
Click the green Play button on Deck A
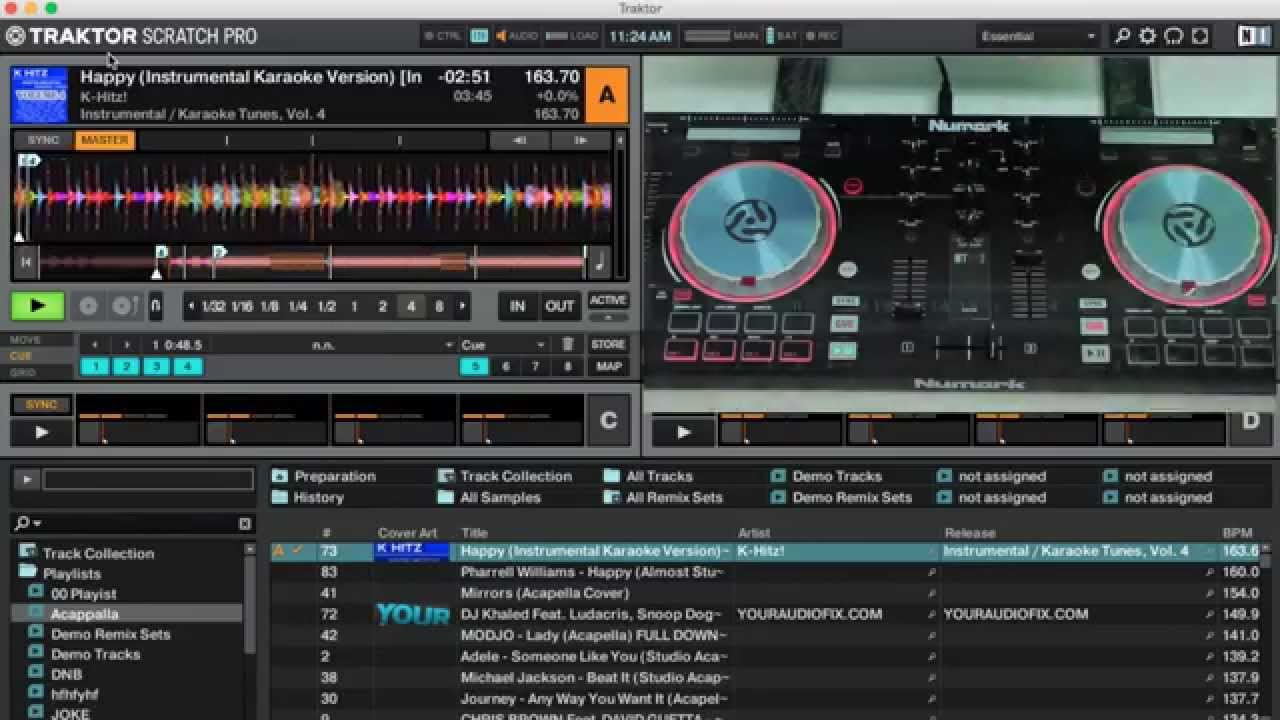point(38,306)
